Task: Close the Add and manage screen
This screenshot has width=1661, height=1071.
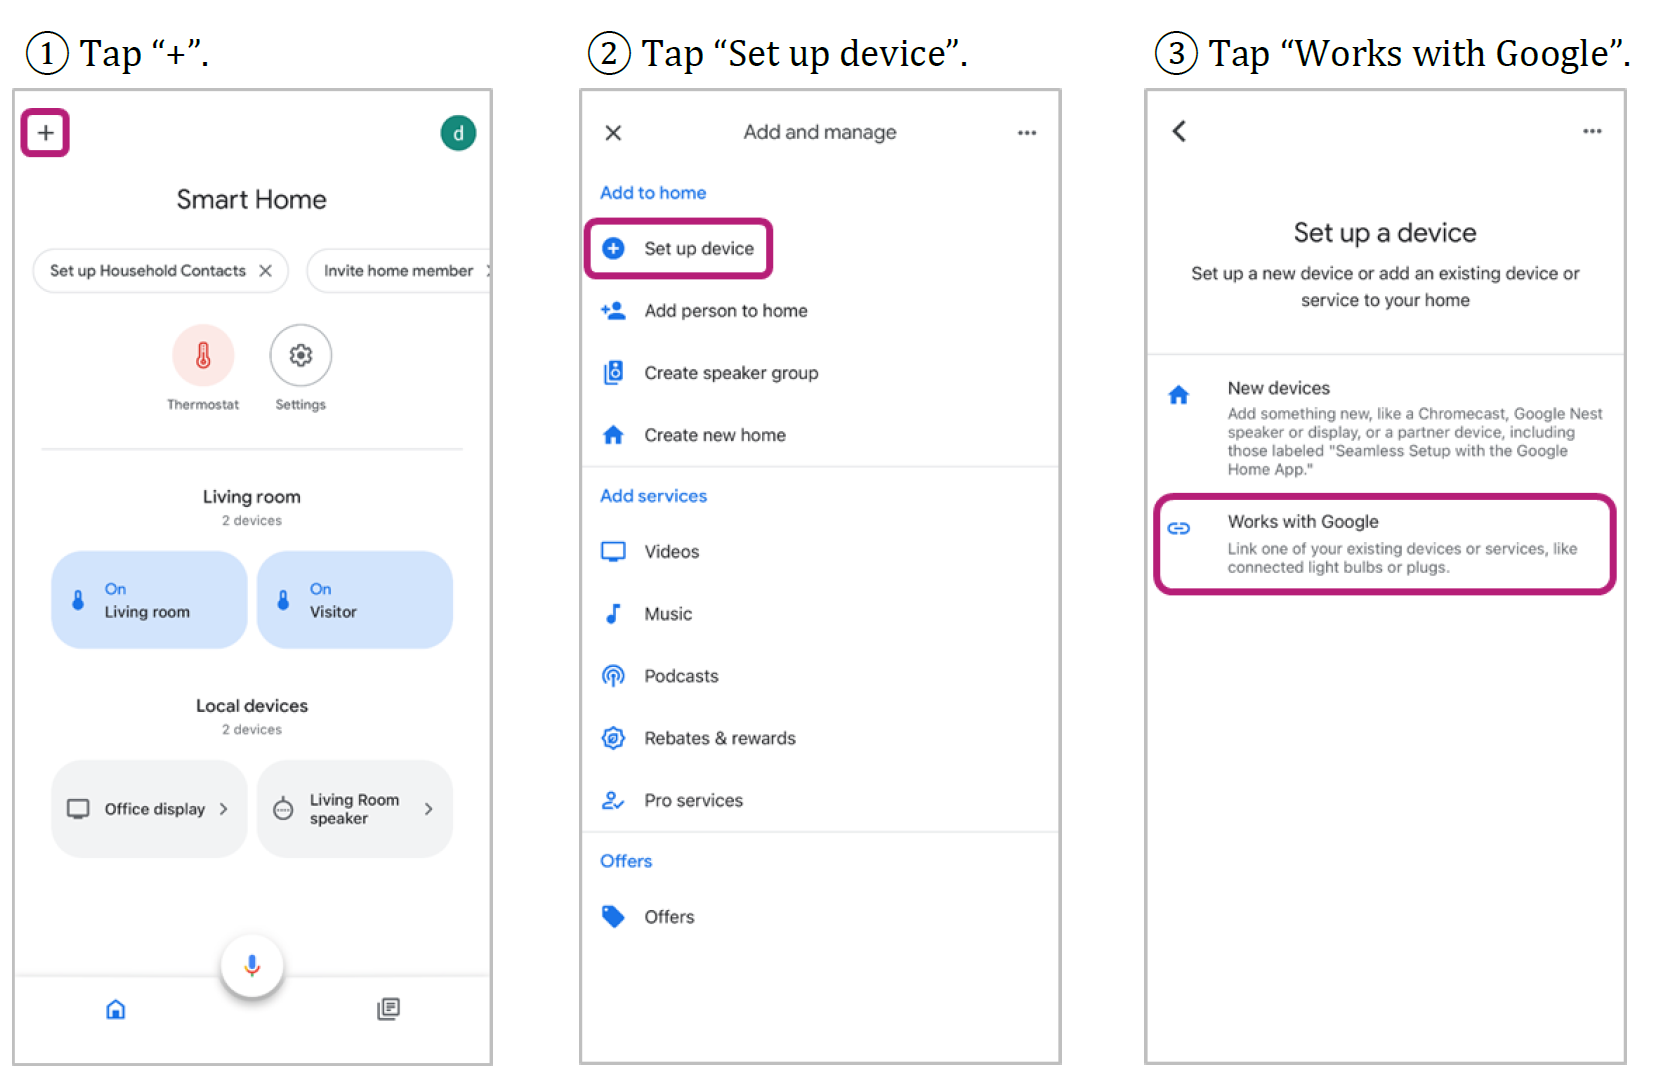Action: click(x=614, y=133)
